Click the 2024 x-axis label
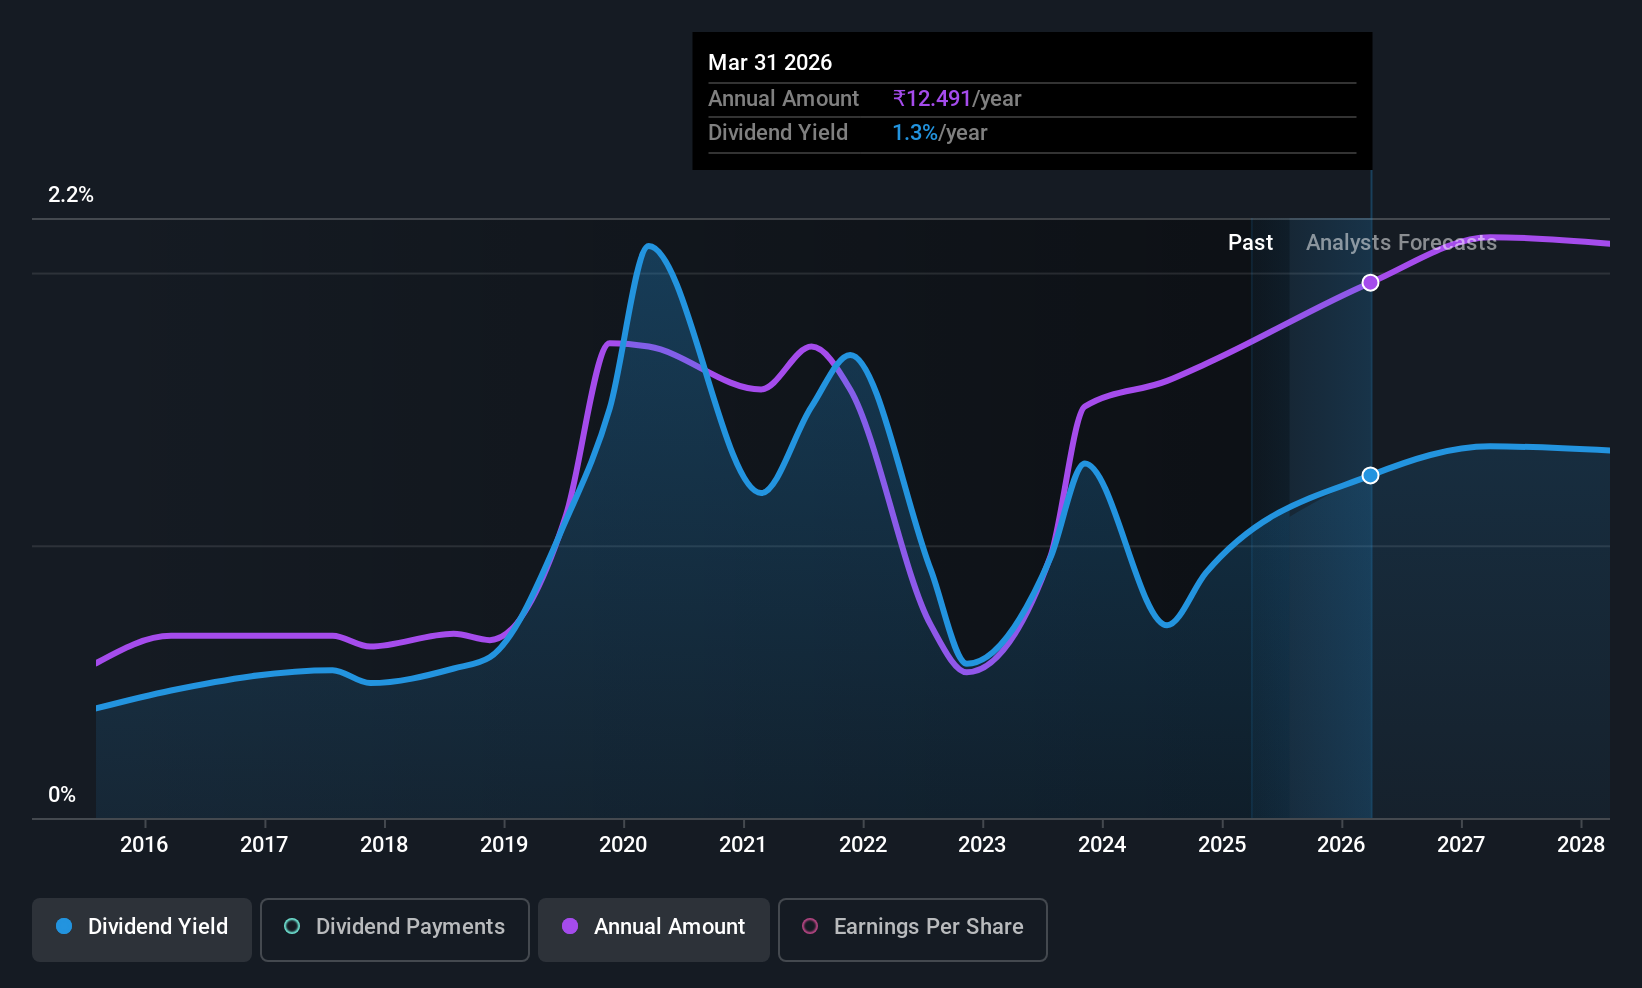The height and width of the screenshot is (988, 1642). [1102, 845]
